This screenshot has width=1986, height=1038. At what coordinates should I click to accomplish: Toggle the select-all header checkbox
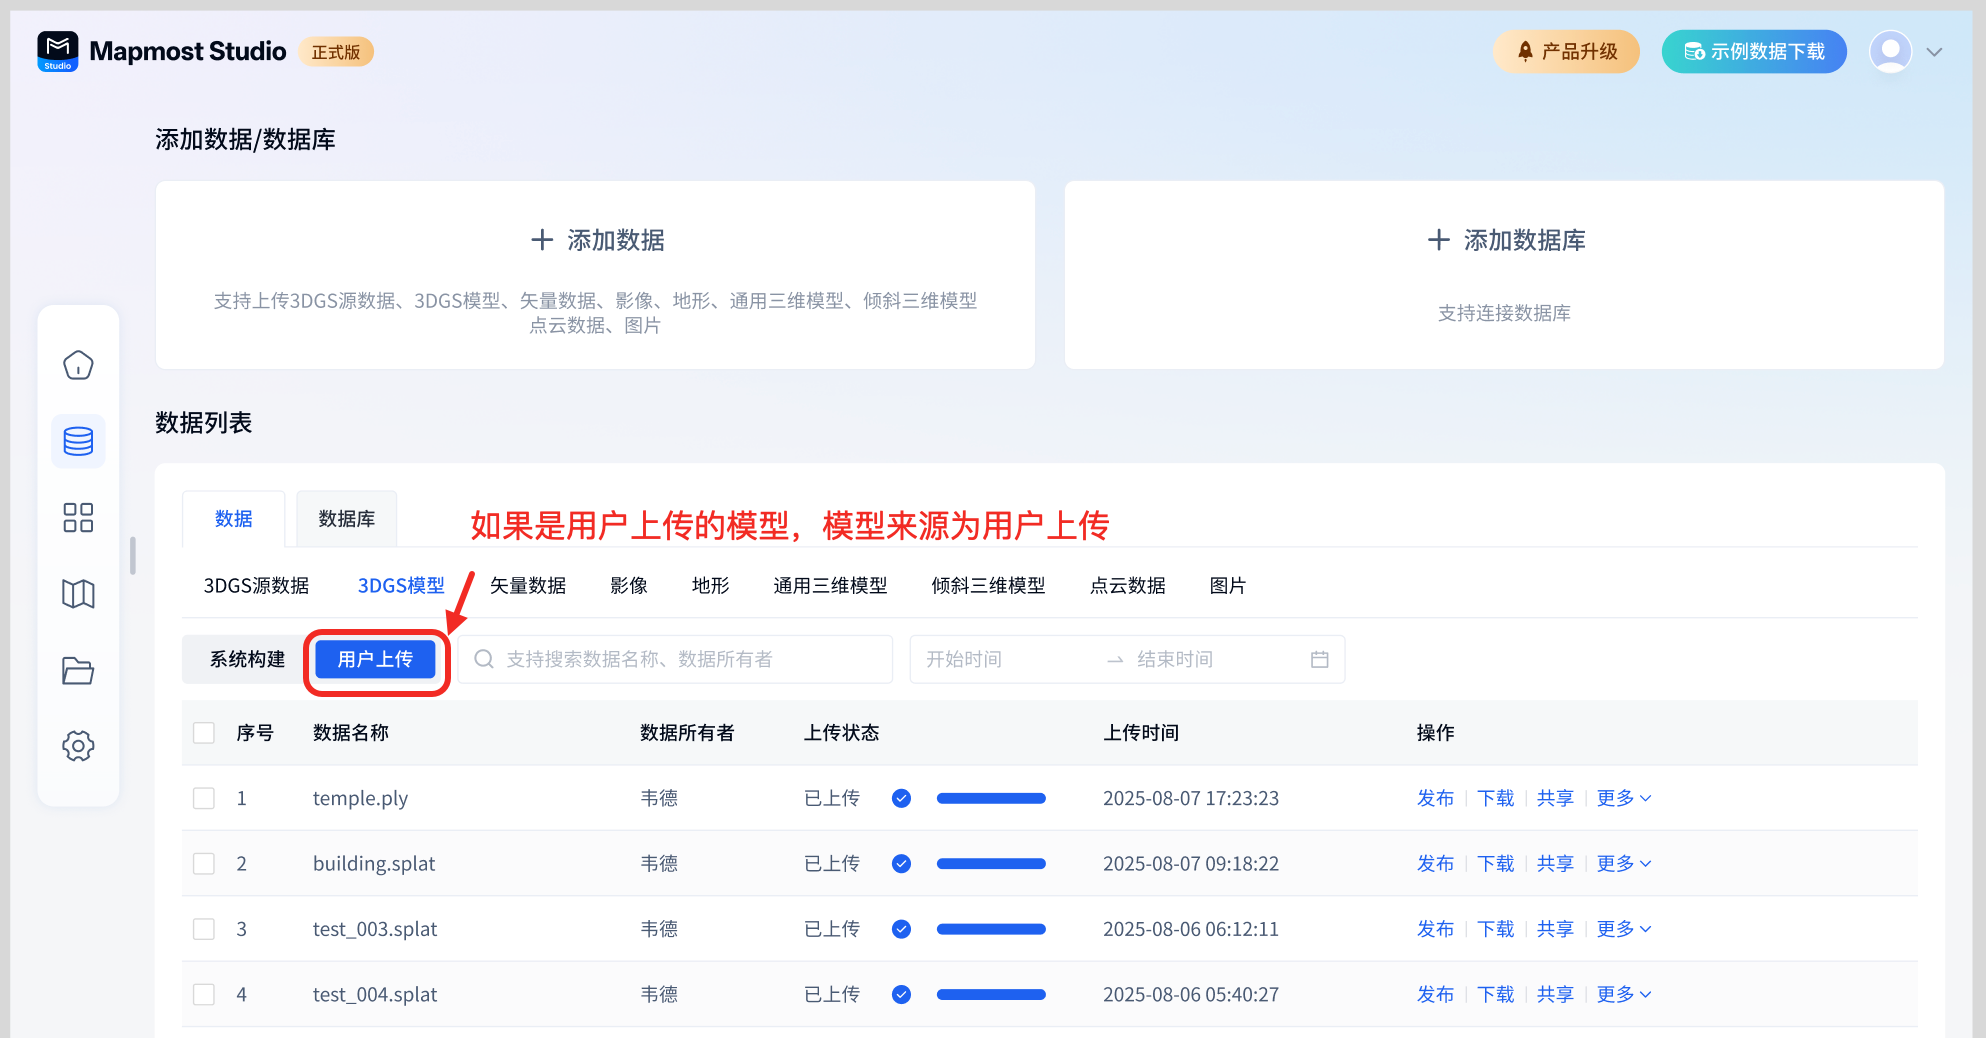click(x=204, y=733)
